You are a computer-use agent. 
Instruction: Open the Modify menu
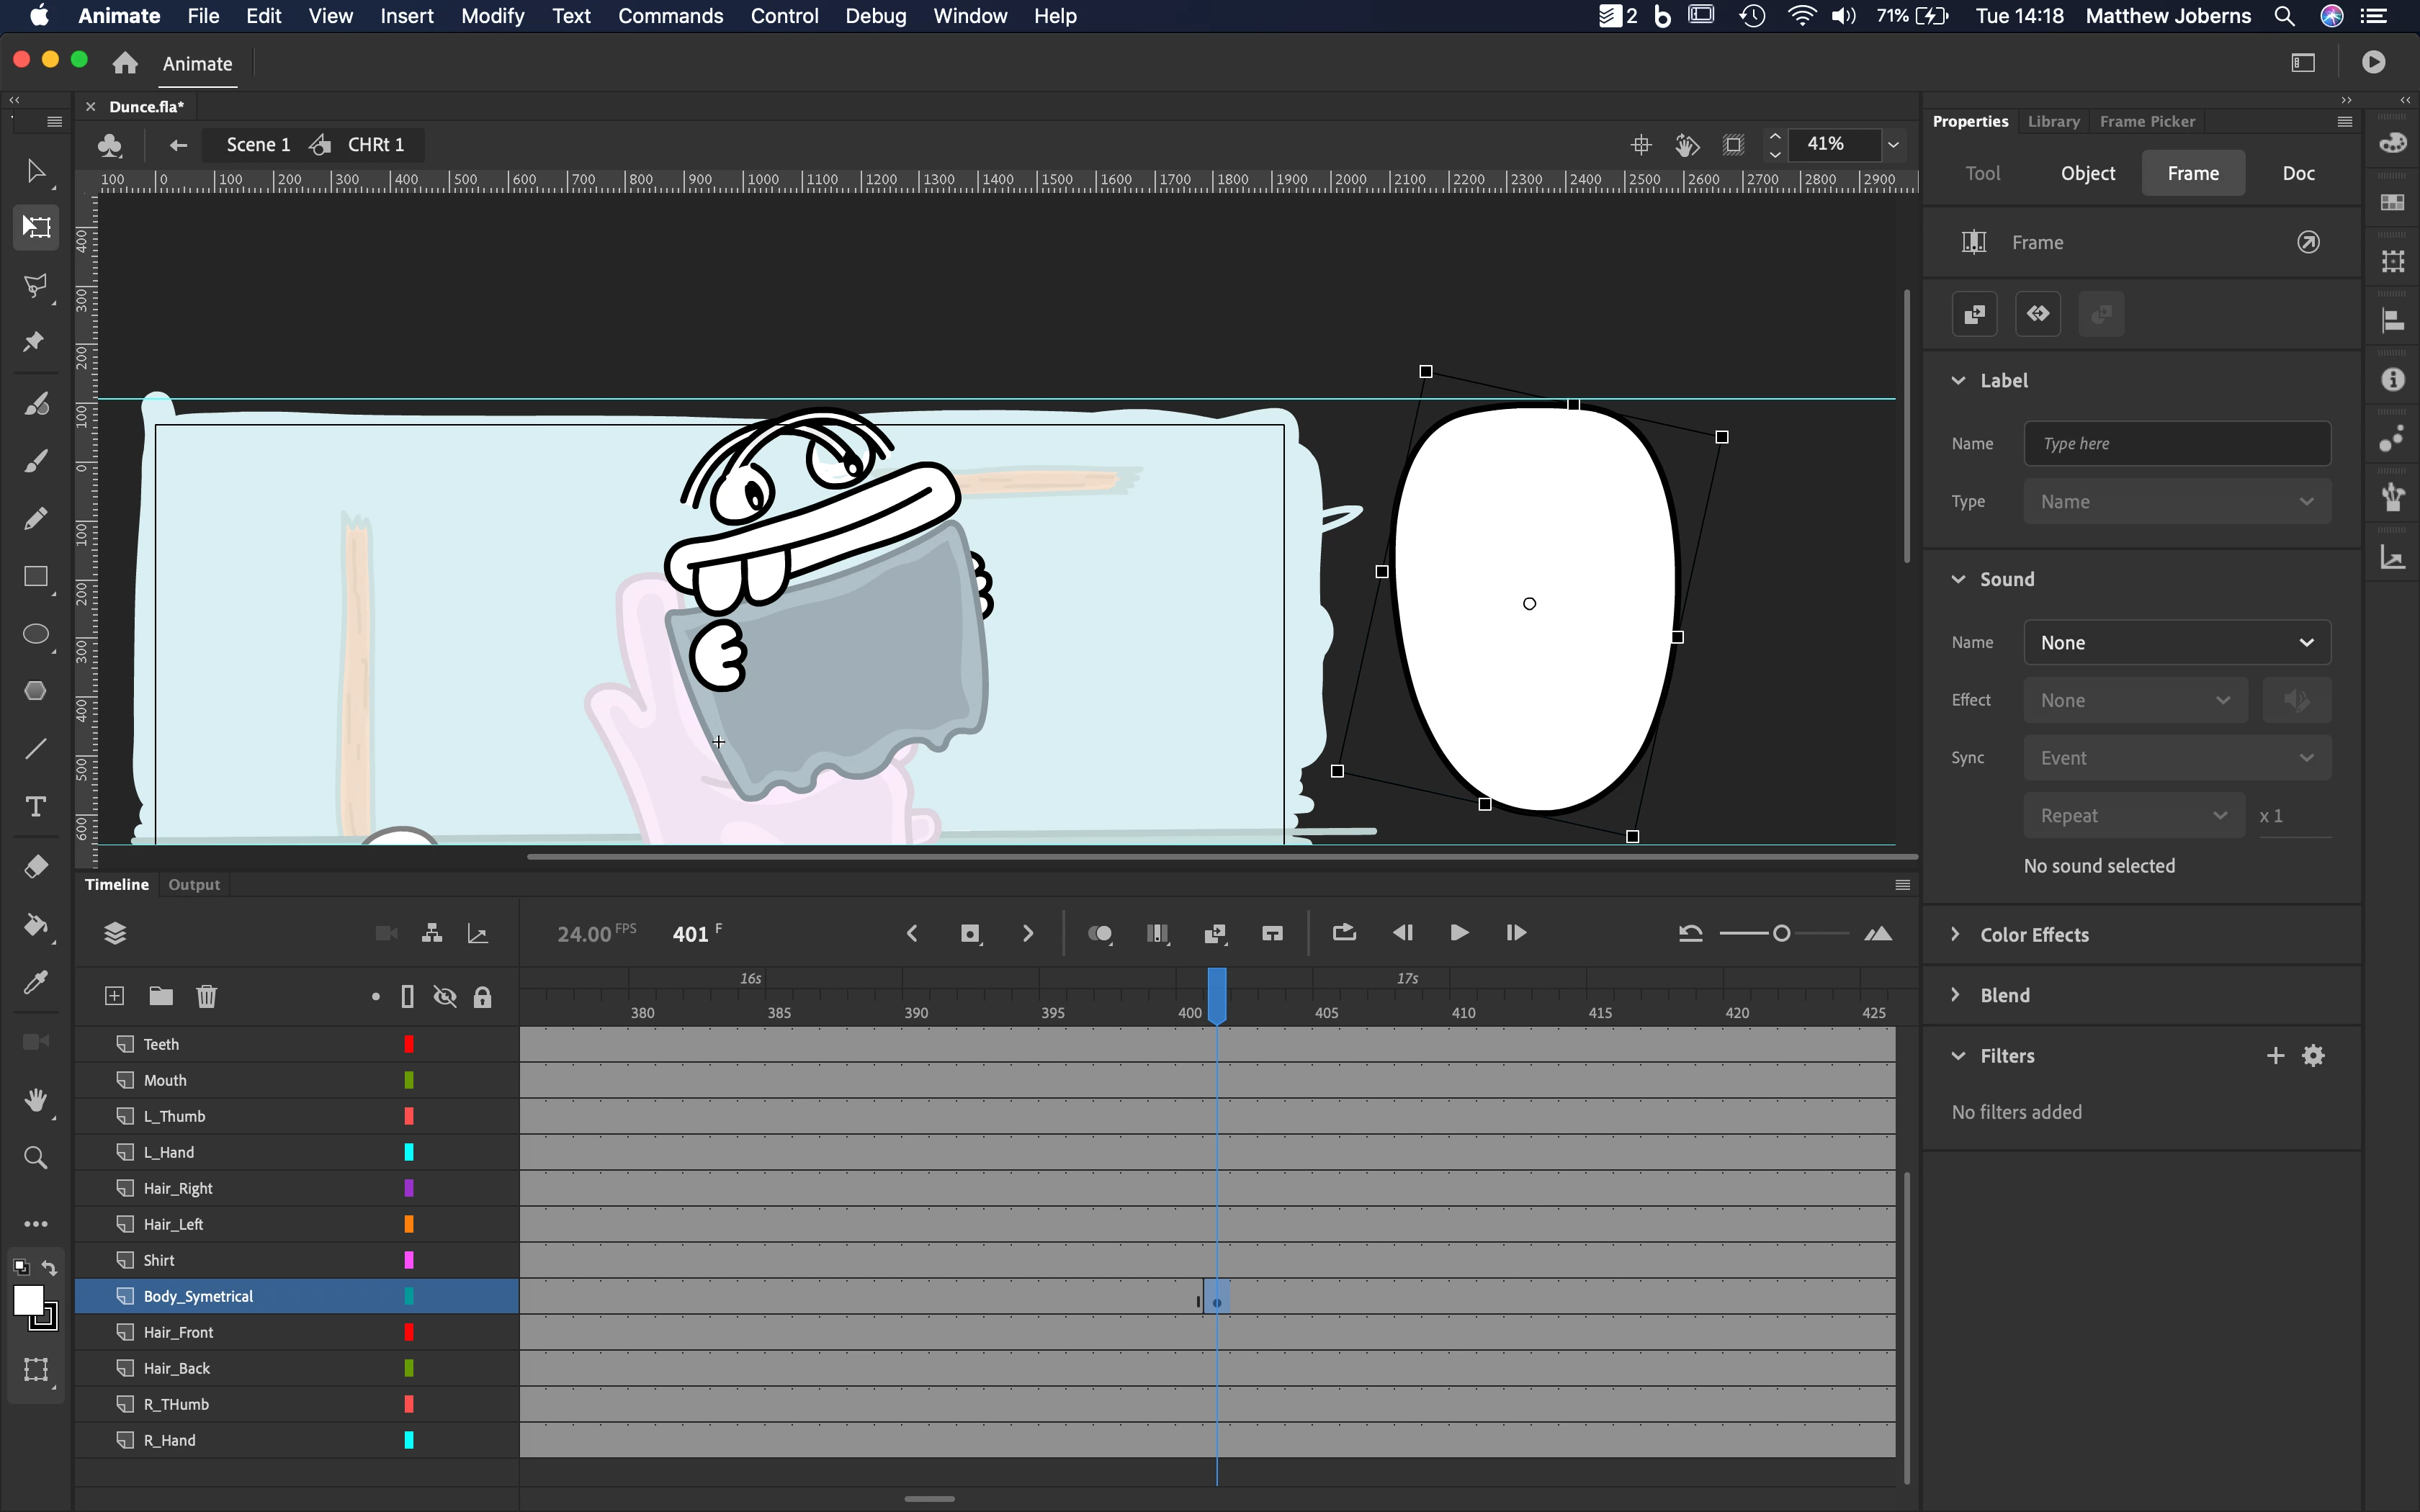tap(492, 16)
